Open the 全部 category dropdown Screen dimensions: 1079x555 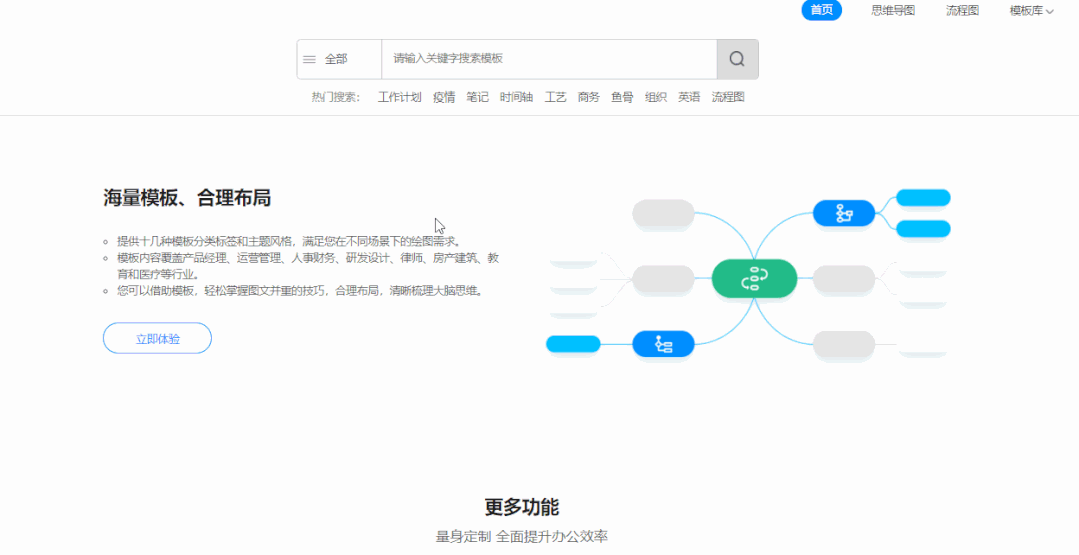coord(339,59)
